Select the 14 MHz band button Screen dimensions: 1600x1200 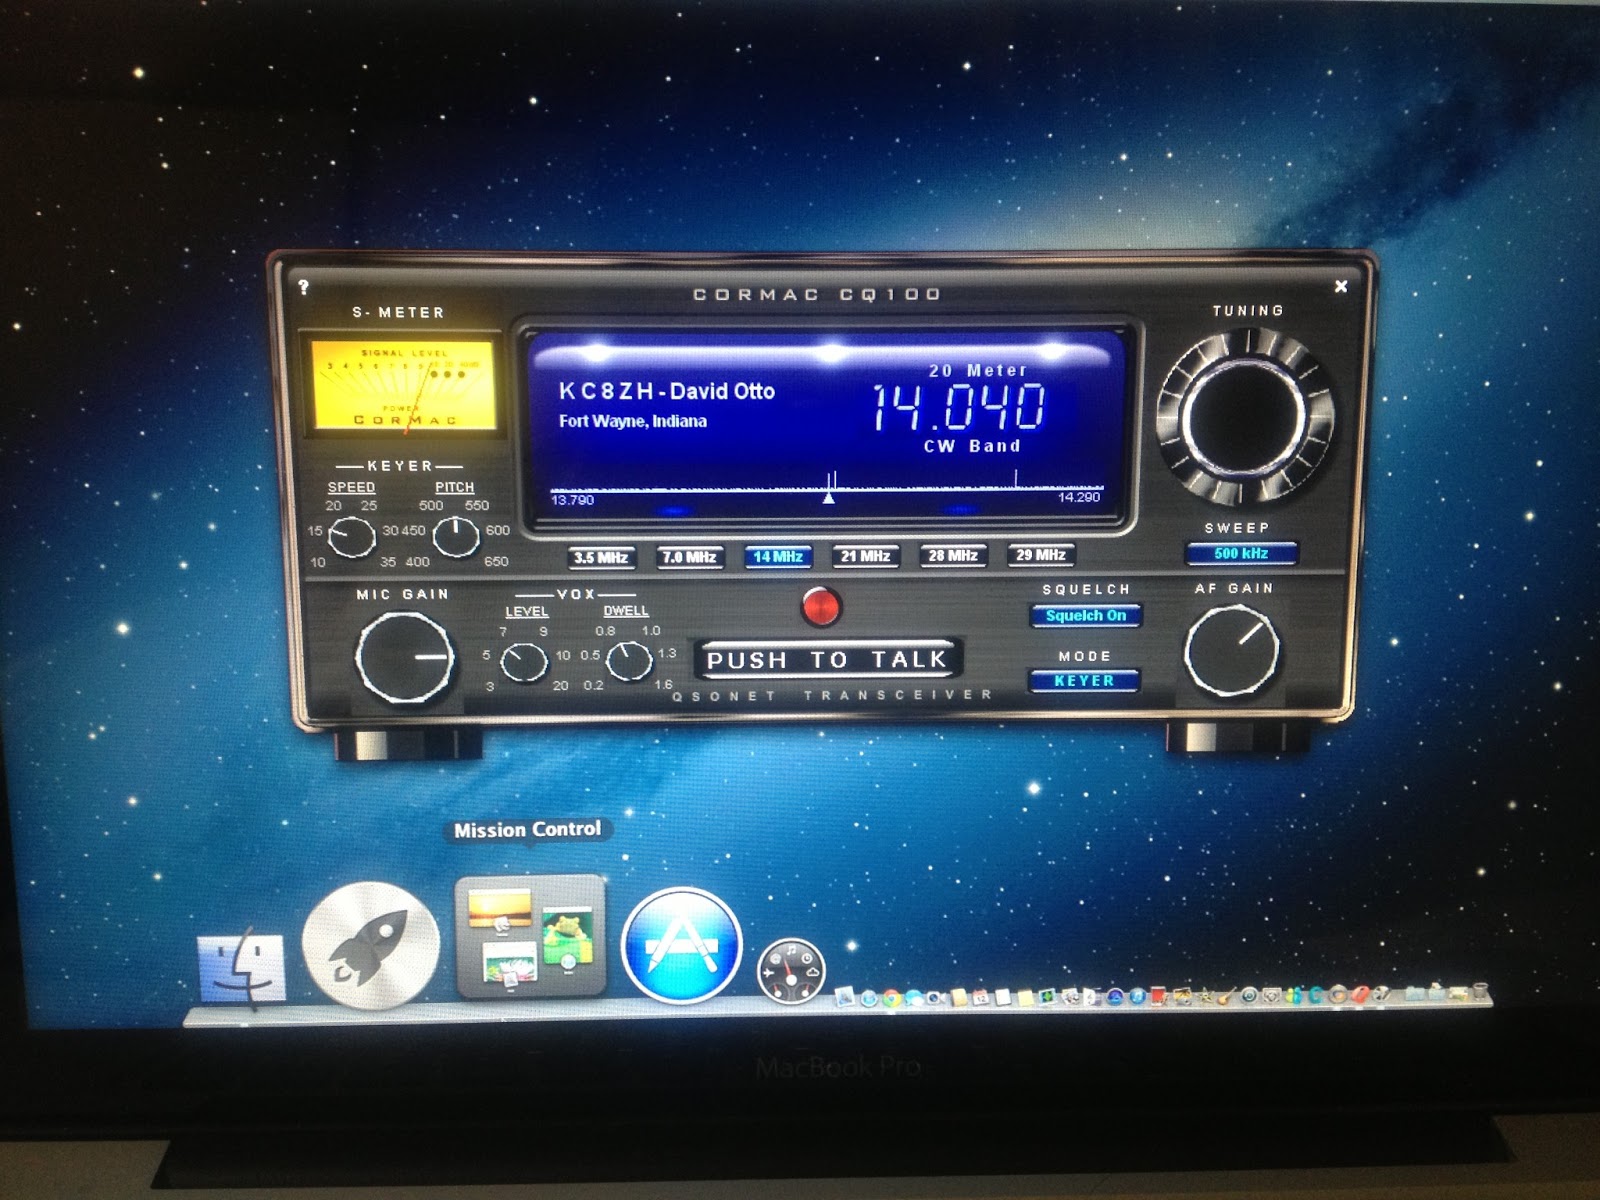pyautogui.click(x=778, y=557)
